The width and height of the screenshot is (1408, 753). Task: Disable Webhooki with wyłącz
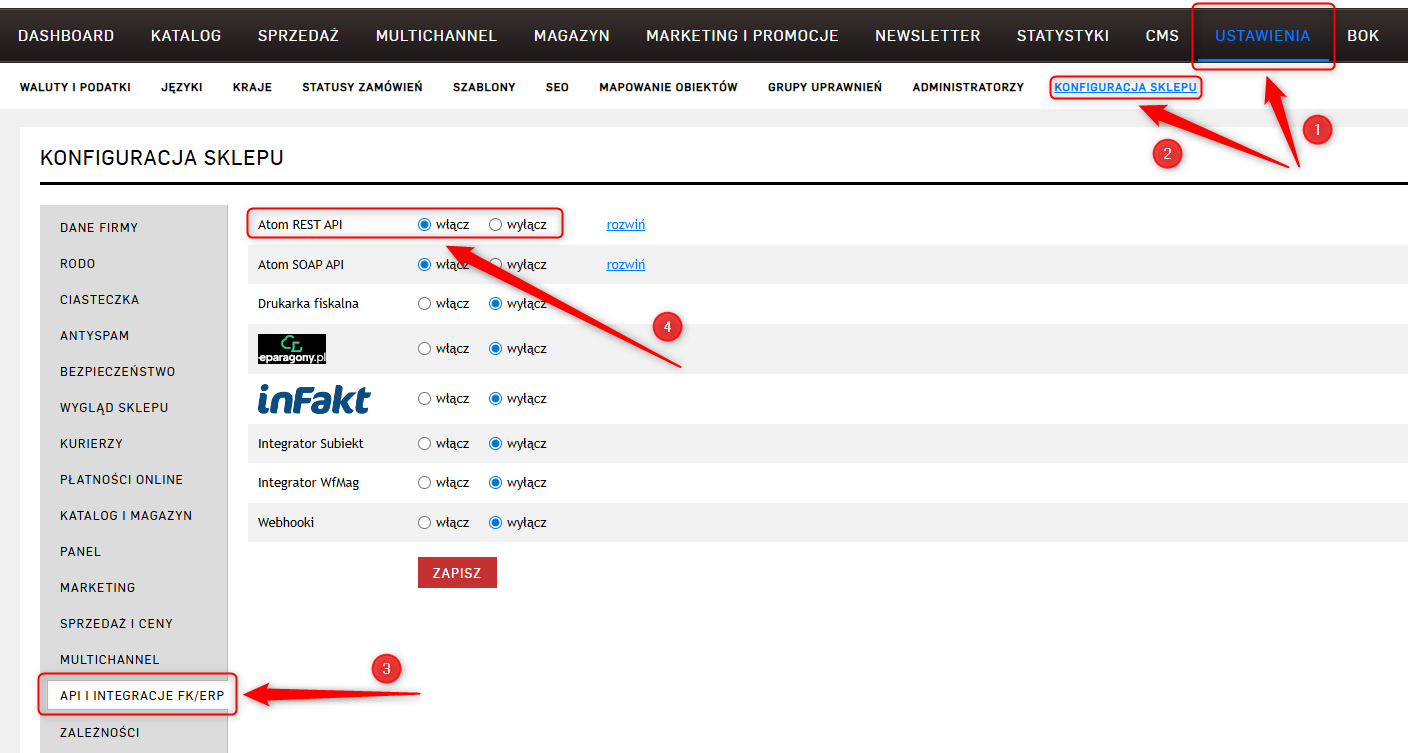point(495,523)
